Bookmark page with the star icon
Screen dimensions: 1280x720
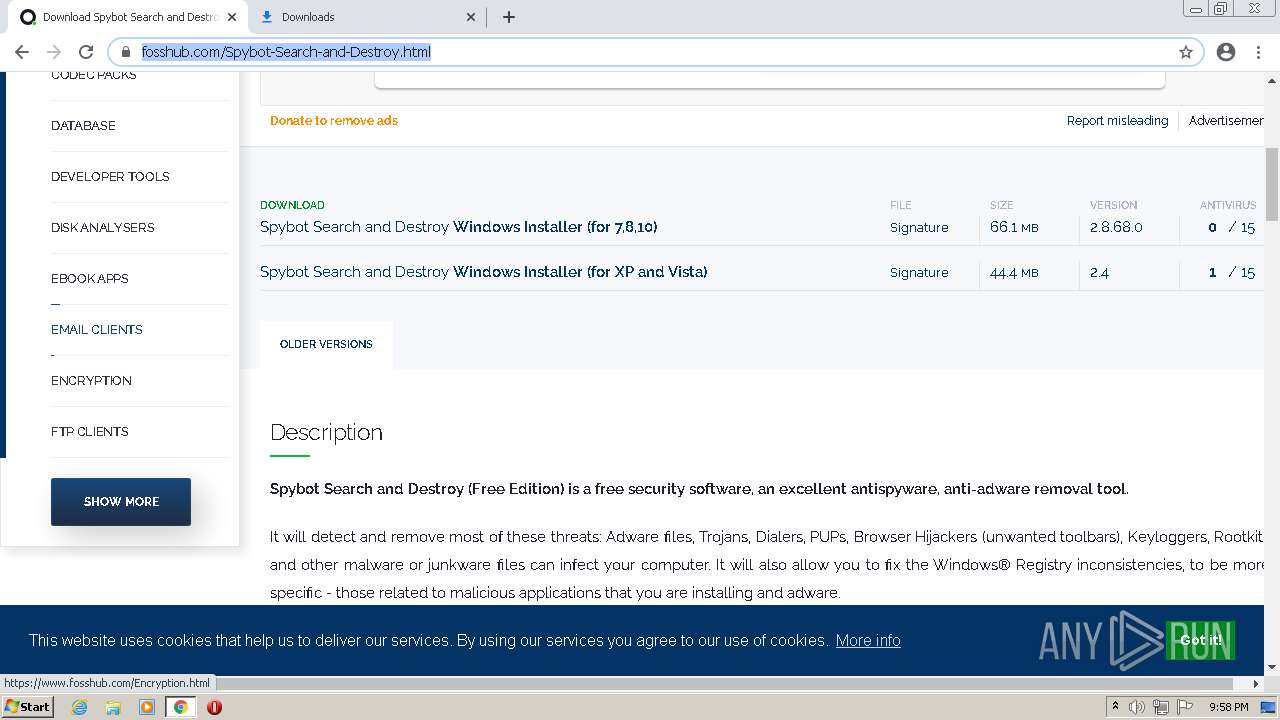point(1186,52)
